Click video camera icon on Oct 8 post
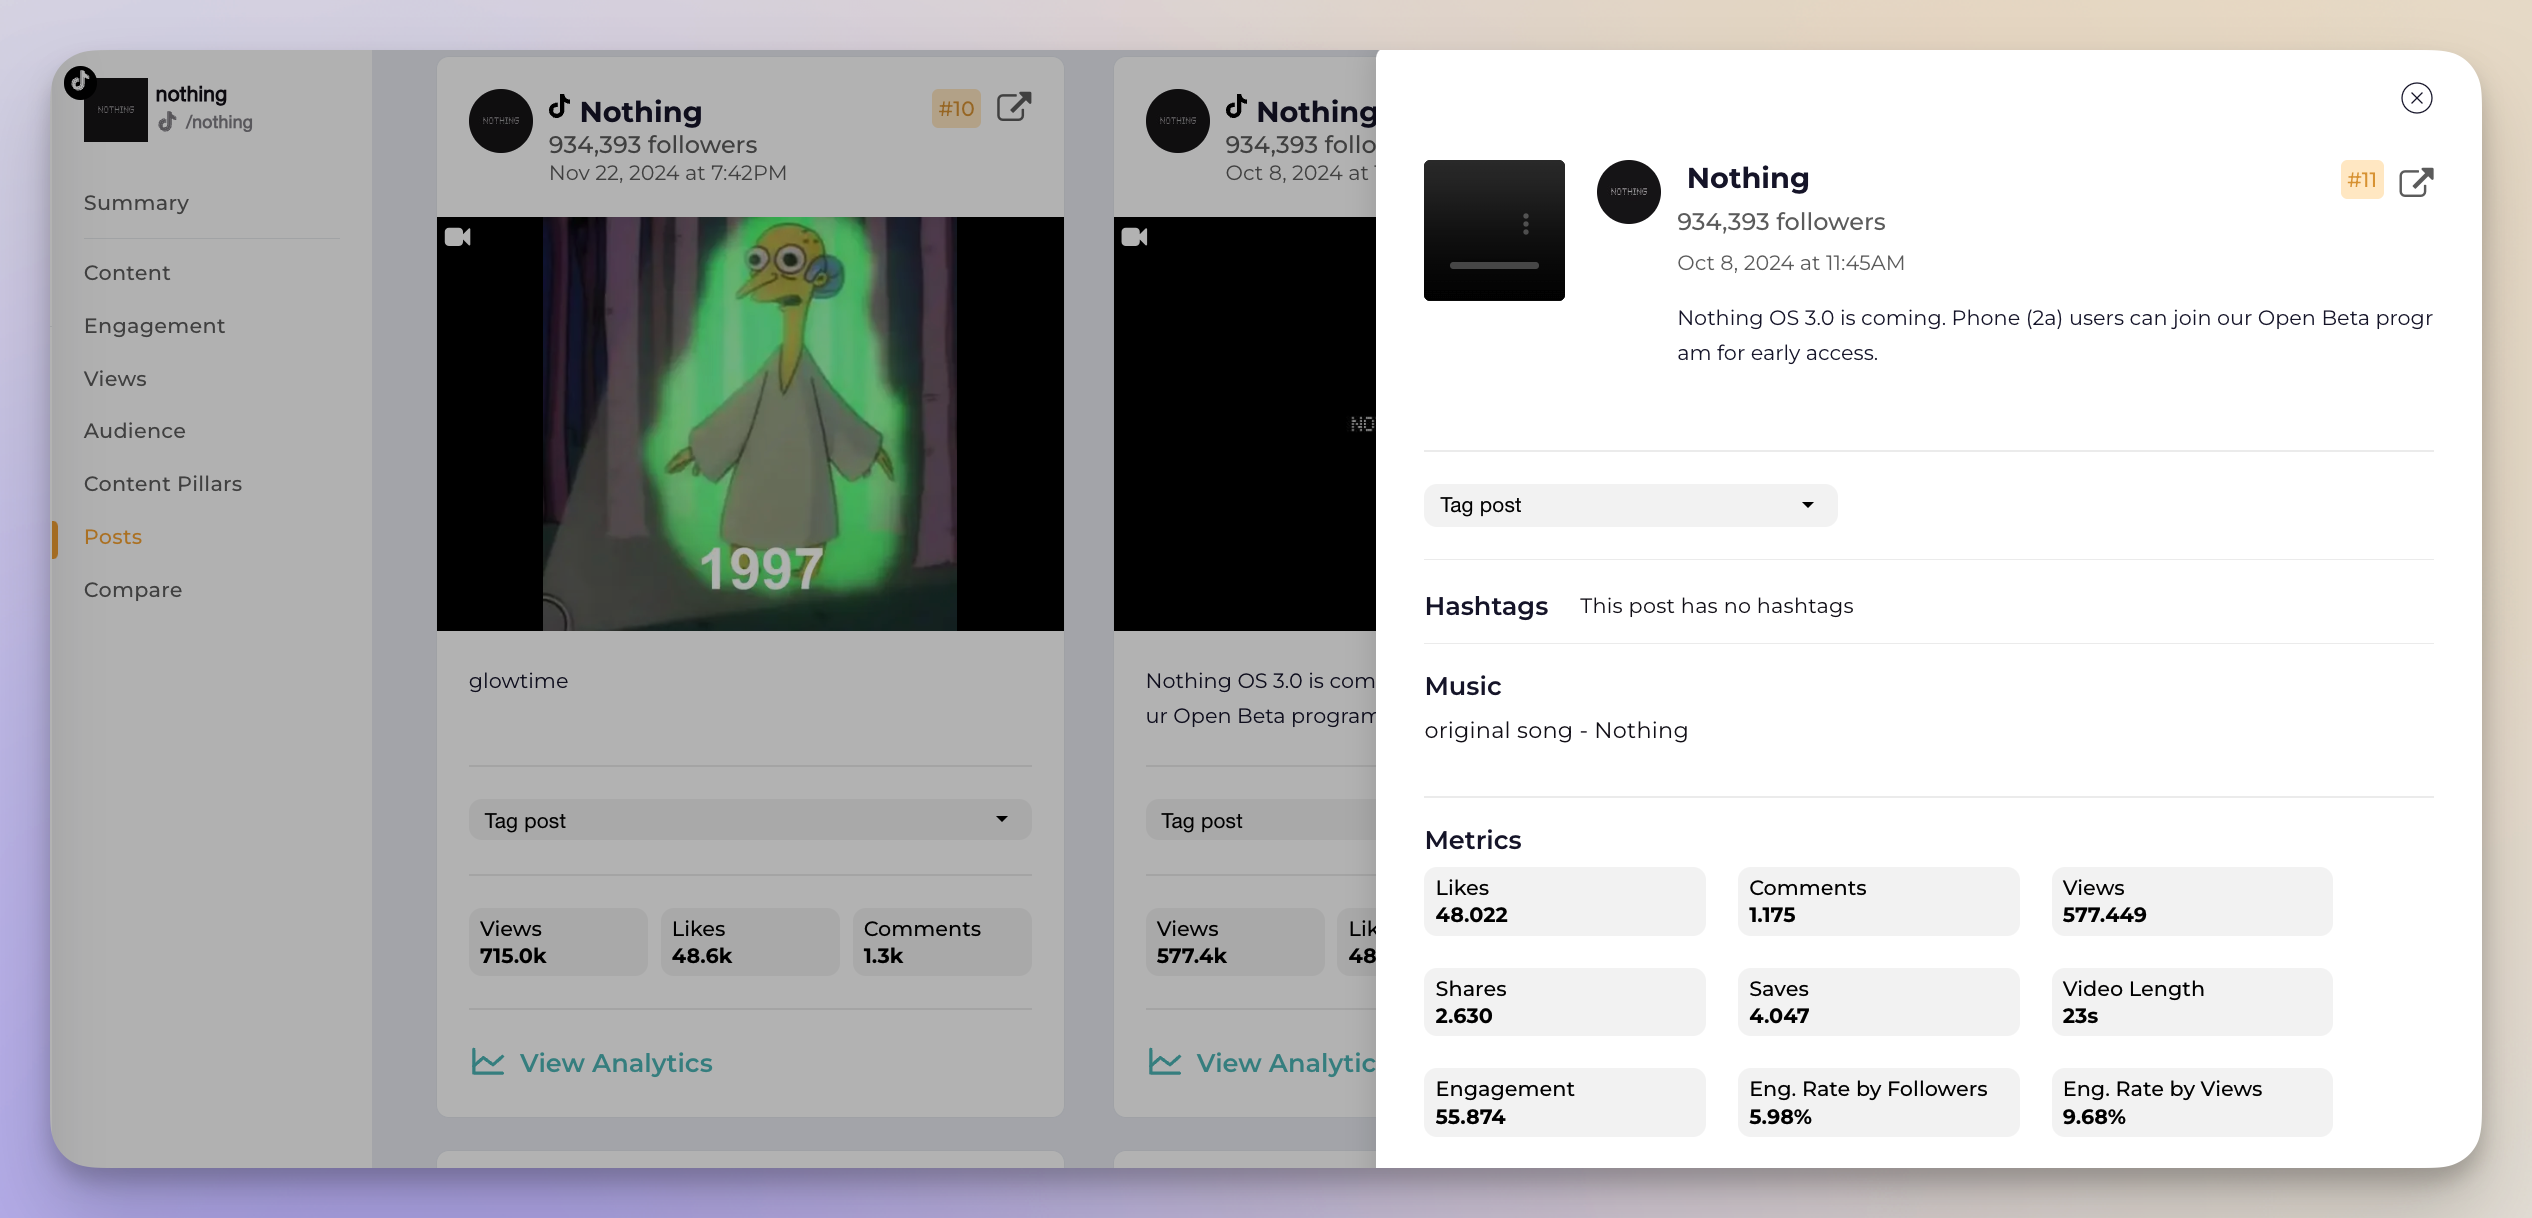This screenshot has height=1218, width=2532. click(1134, 237)
